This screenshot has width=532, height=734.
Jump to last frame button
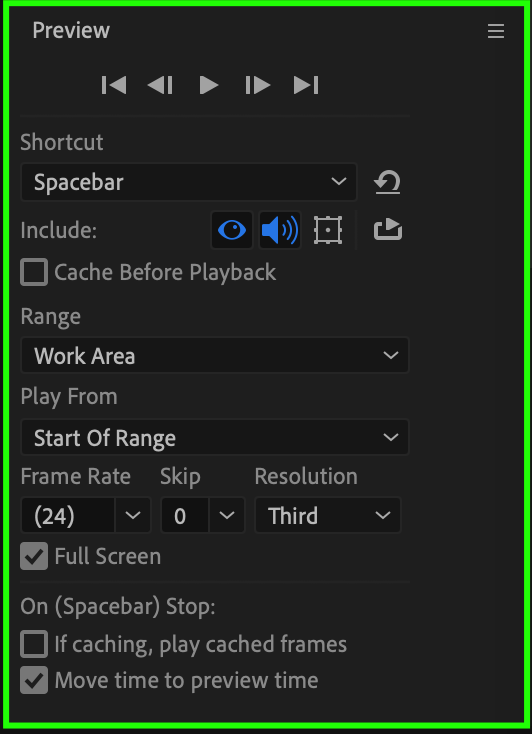tap(306, 85)
